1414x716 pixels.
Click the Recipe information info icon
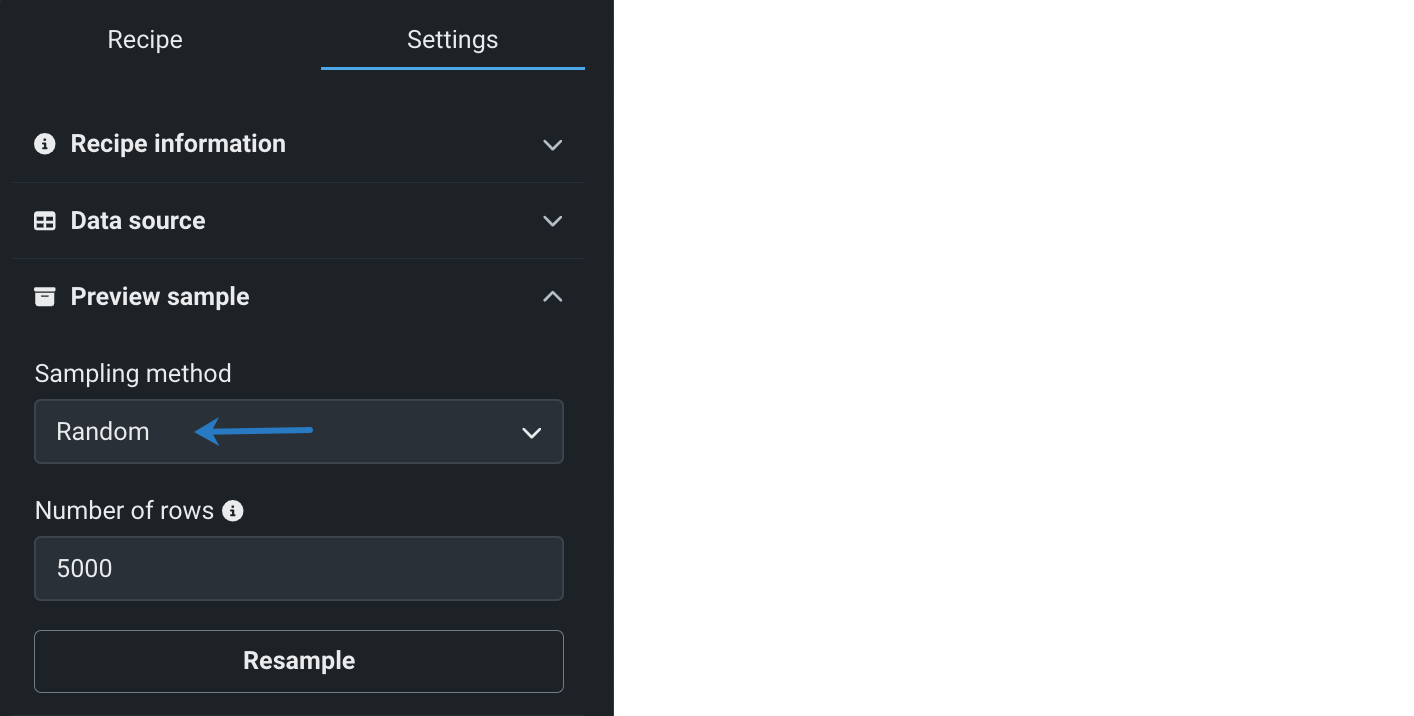45,144
